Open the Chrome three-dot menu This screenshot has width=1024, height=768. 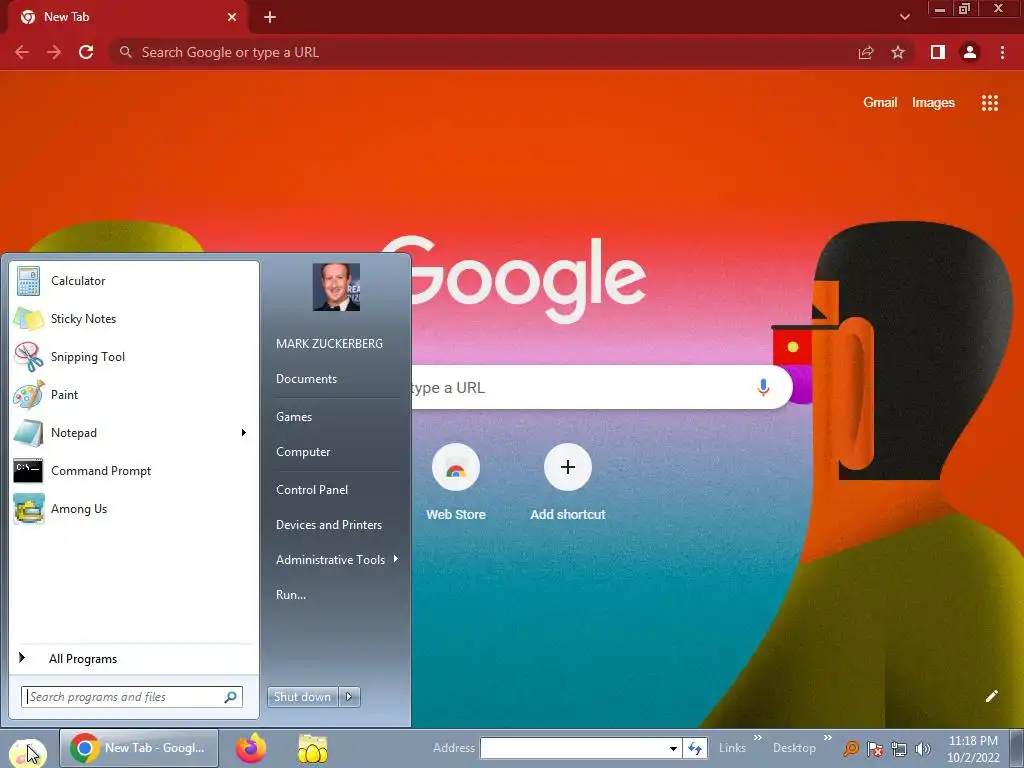click(x=1002, y=52)
